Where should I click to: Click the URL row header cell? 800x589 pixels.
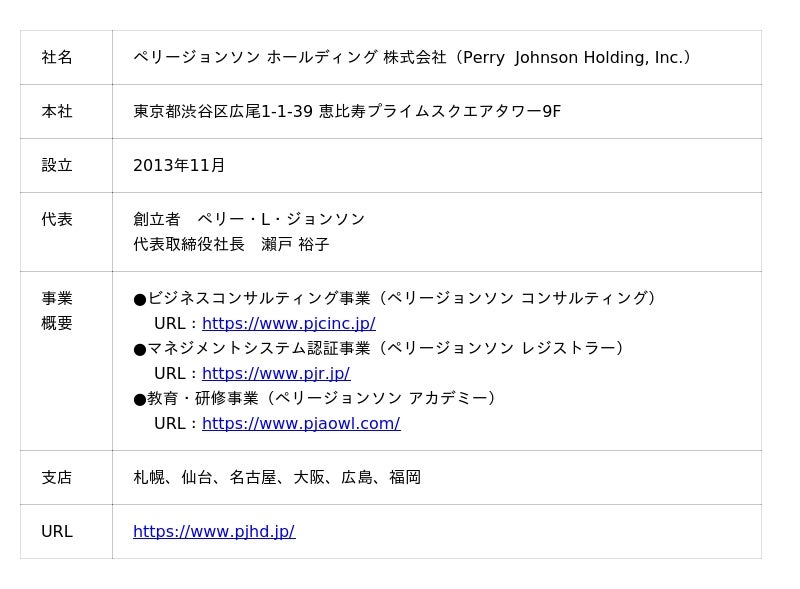tap(66, 532)
